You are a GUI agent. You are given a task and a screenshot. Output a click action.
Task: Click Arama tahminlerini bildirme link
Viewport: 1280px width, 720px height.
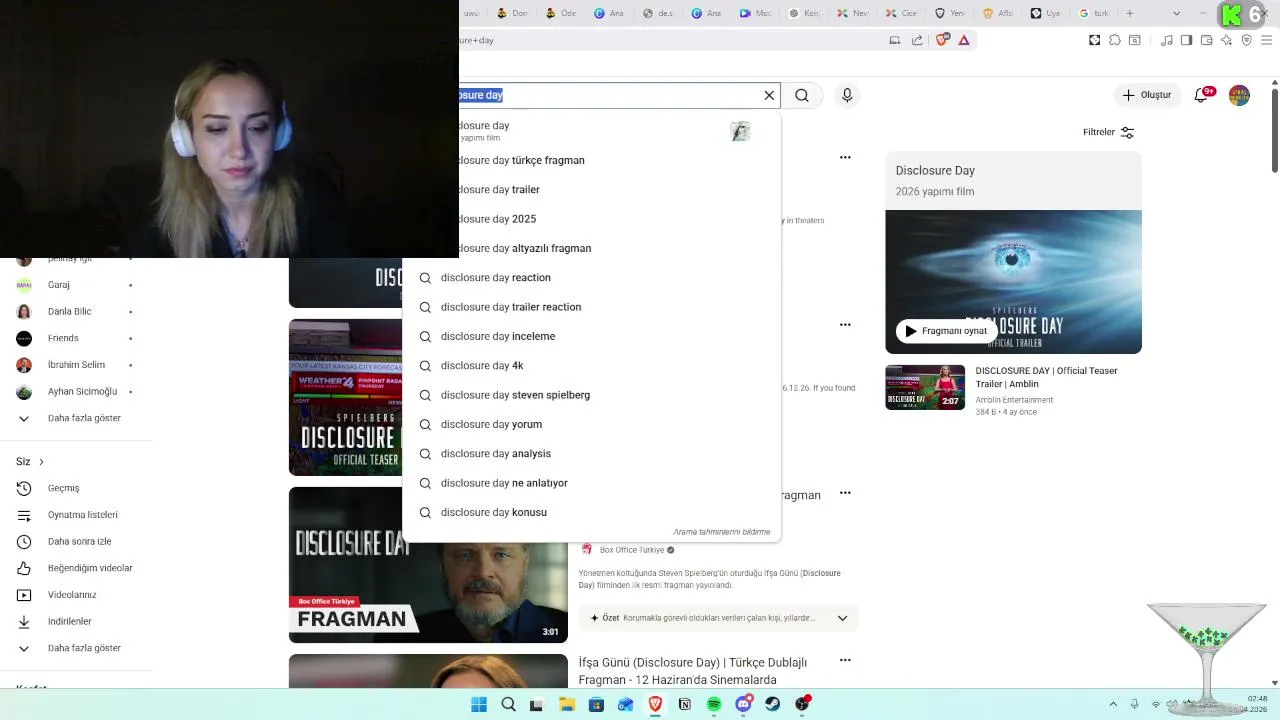point(721,532)
